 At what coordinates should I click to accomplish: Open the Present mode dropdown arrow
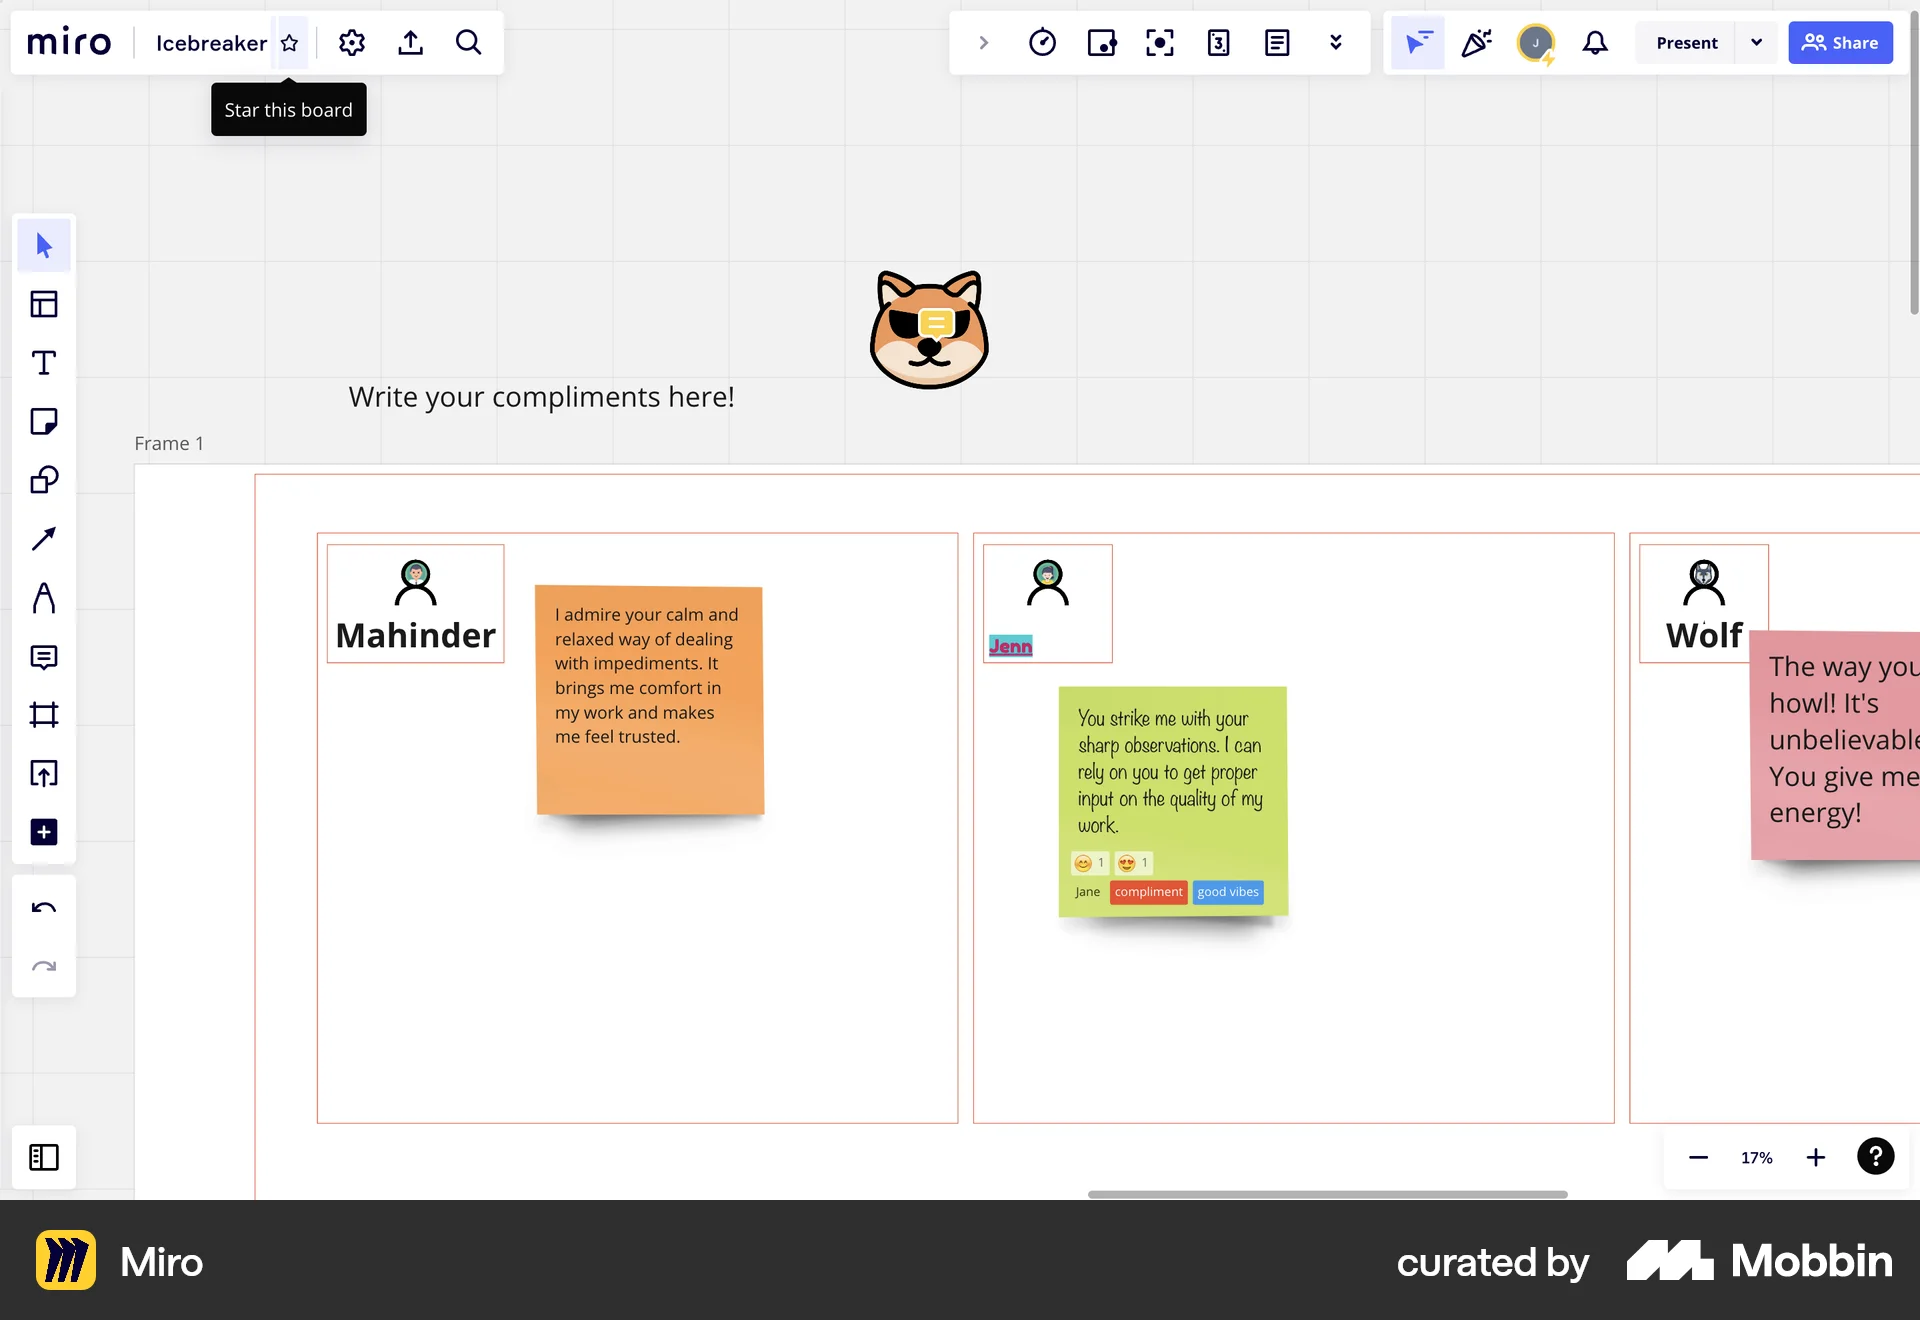click(x=1757, y=43)
